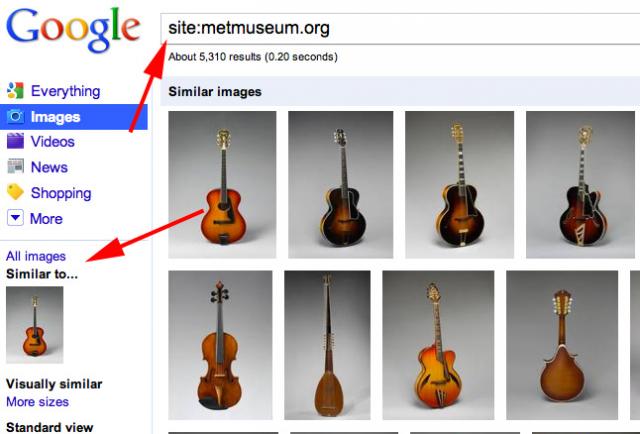640x434 pixels.
Task: Click the Shopping tag icon
Action: [x=15, y=193]
